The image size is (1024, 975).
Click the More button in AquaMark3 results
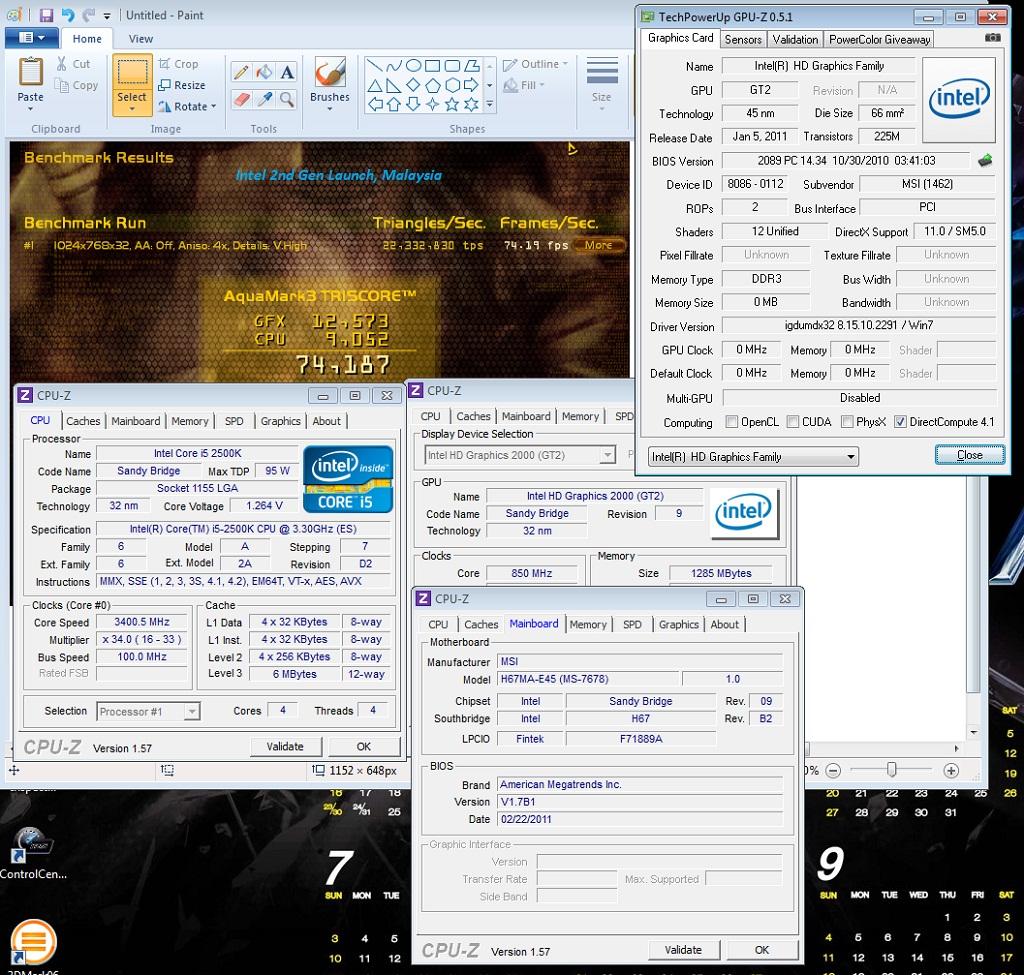tap(599, 245)
